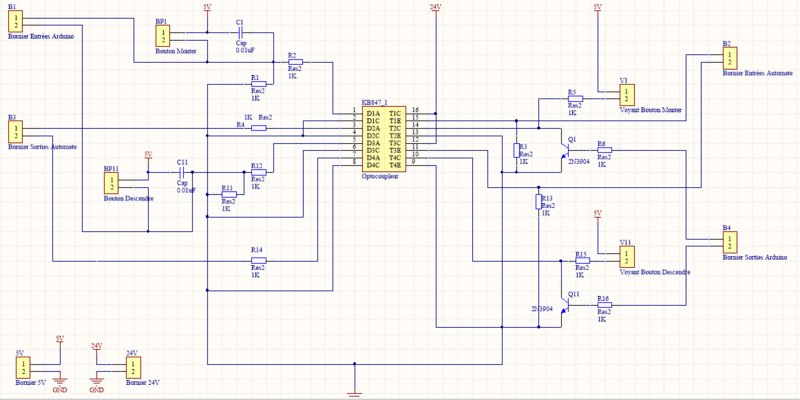The height and width of the screenshot is (400, 800).
Task: Click the 24V power port above the optocoupler
Action: click(x=435, y=10)
